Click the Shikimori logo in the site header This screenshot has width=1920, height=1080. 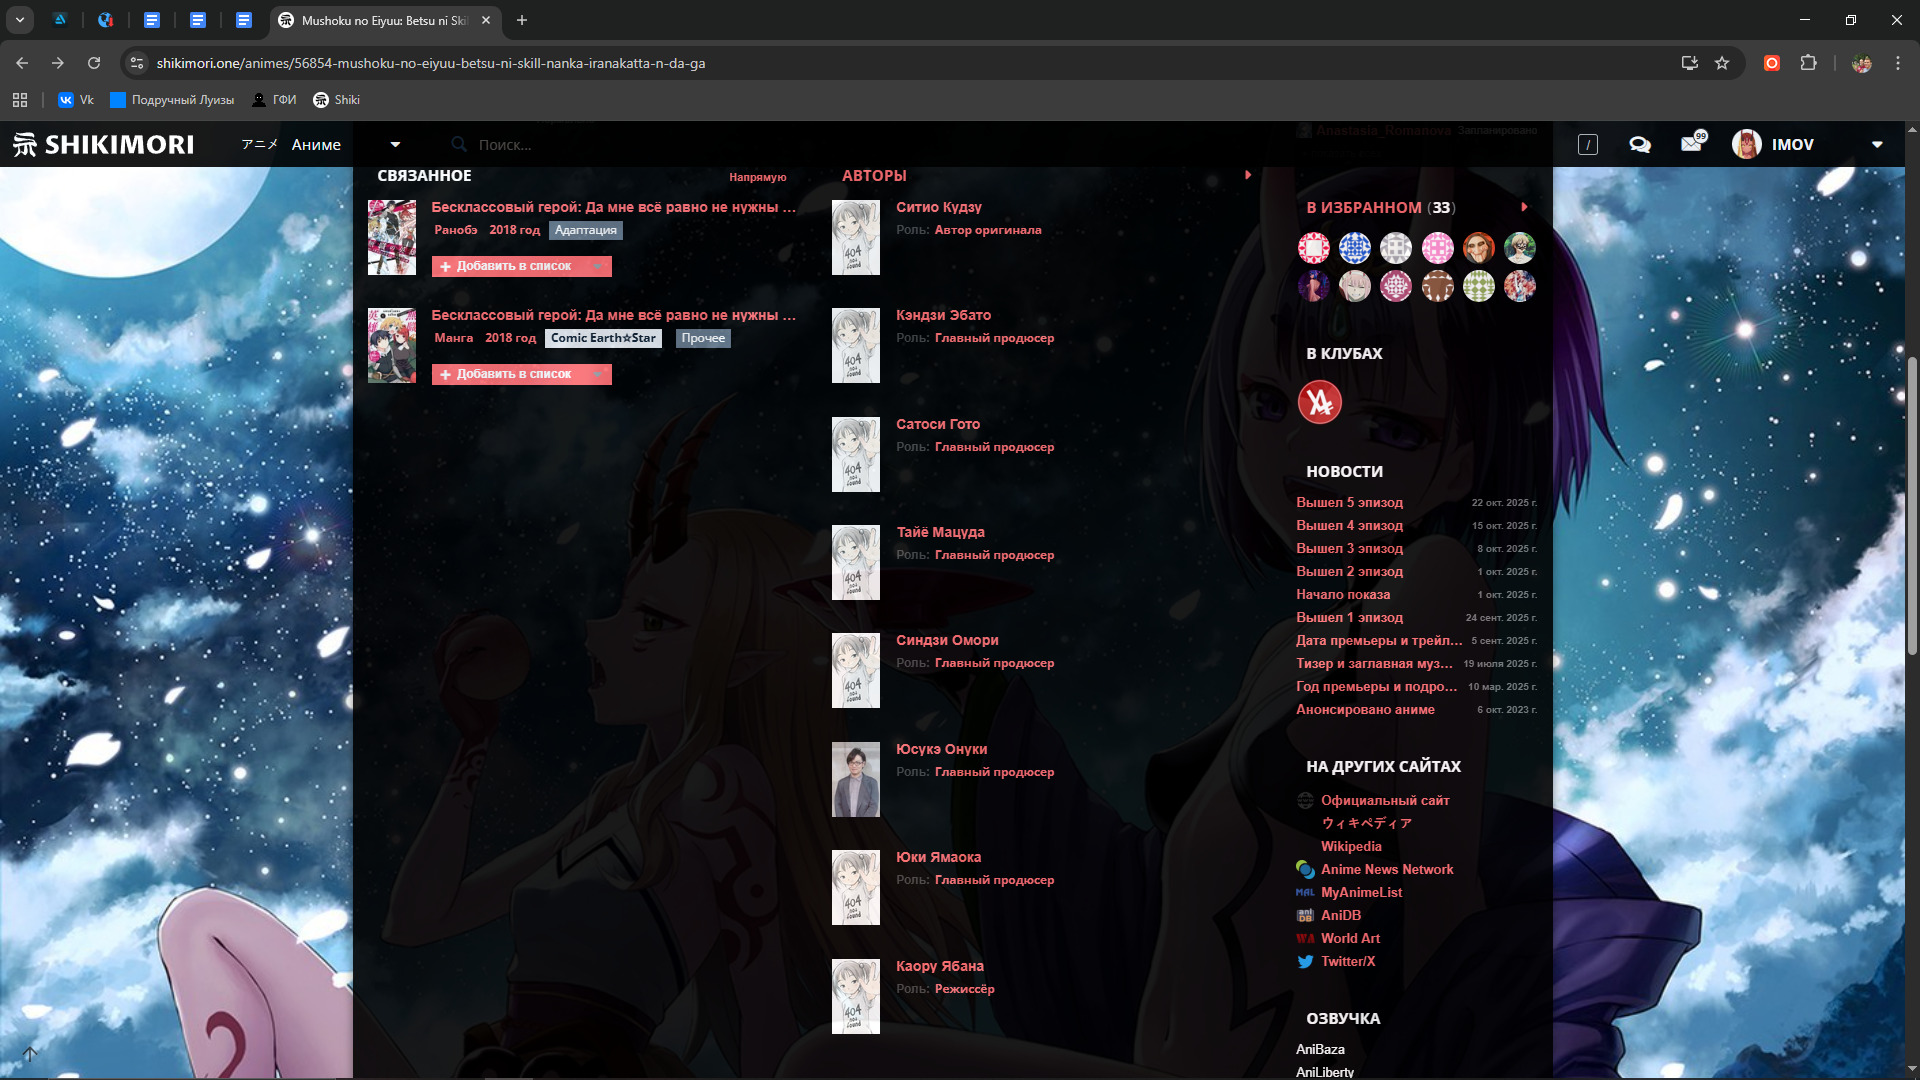coord(103,145)
